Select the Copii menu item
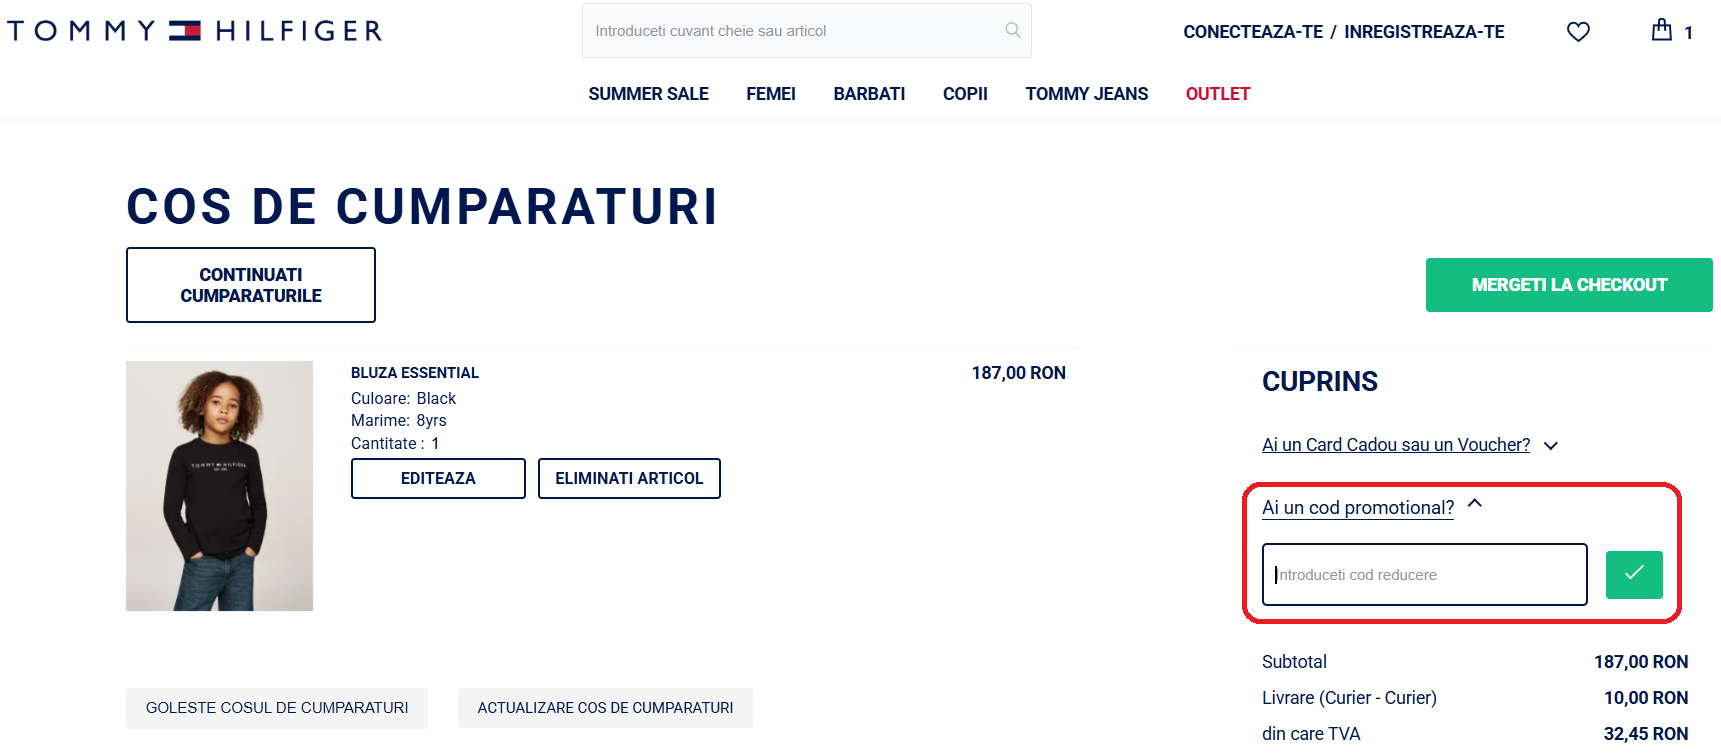Screen dimensions: 1721x755 coord(965,94)
